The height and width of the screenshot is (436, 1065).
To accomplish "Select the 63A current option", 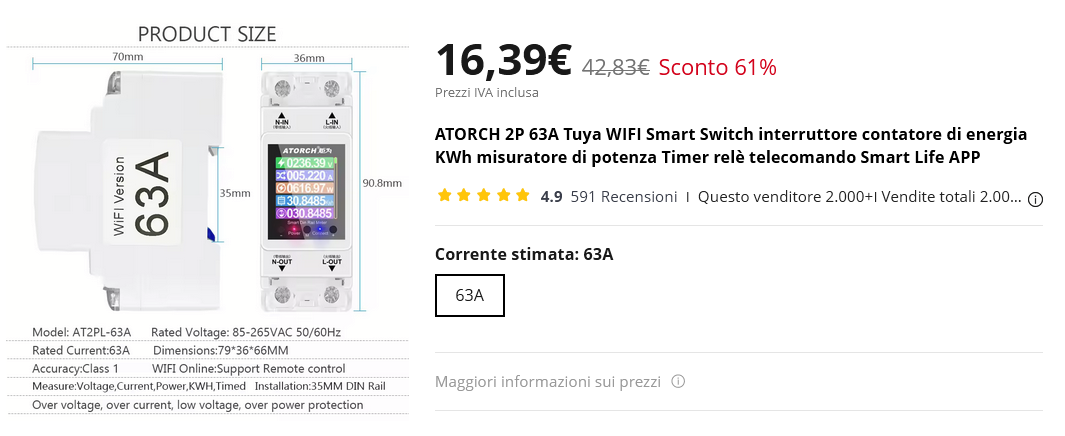I will (x=470, y=295).
